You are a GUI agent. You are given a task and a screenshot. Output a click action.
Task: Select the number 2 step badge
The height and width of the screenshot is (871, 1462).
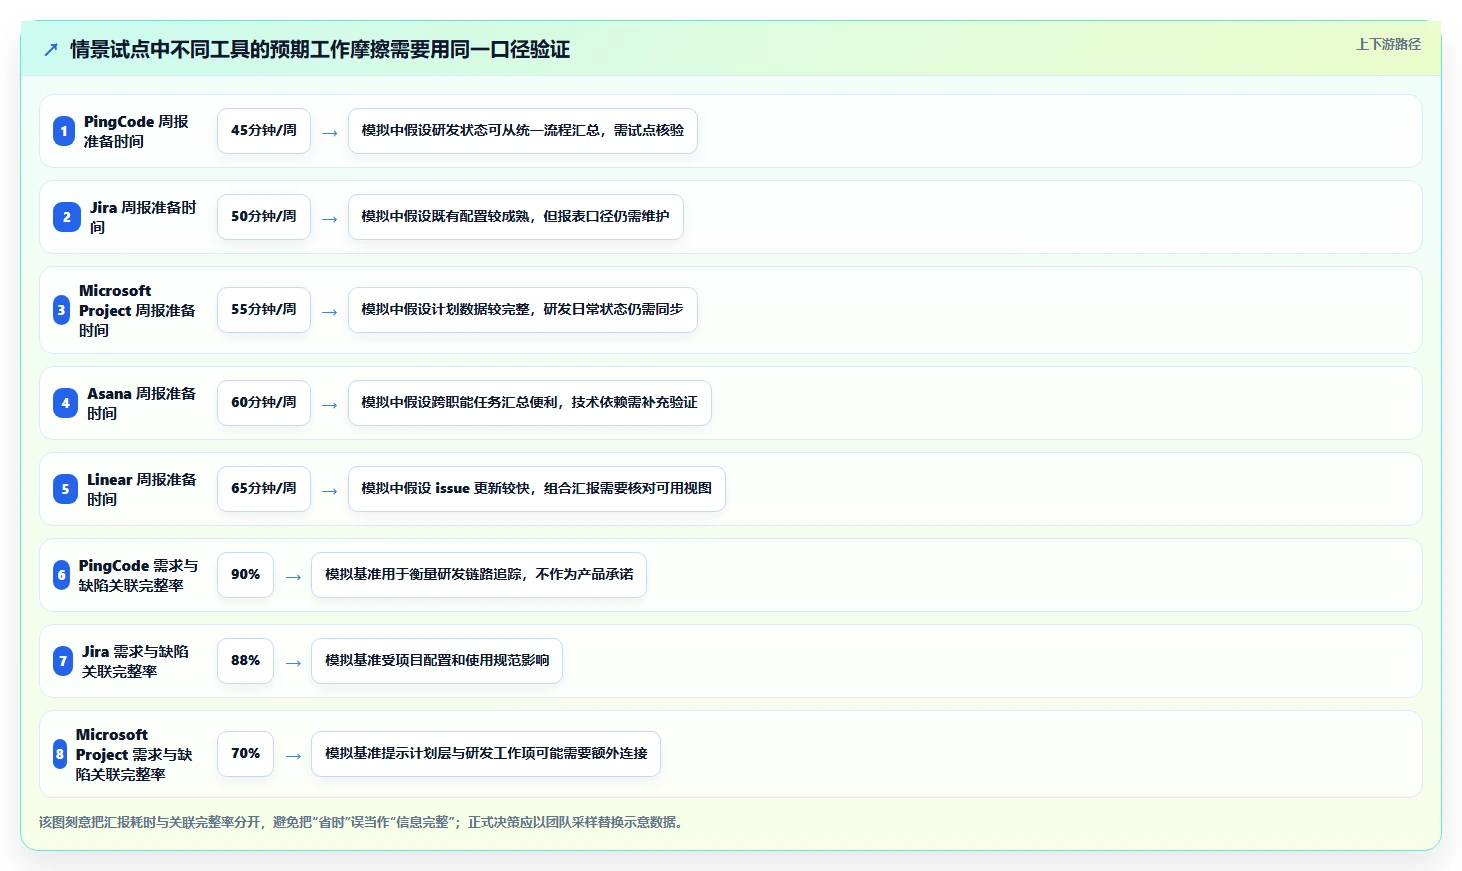[67, 217]
